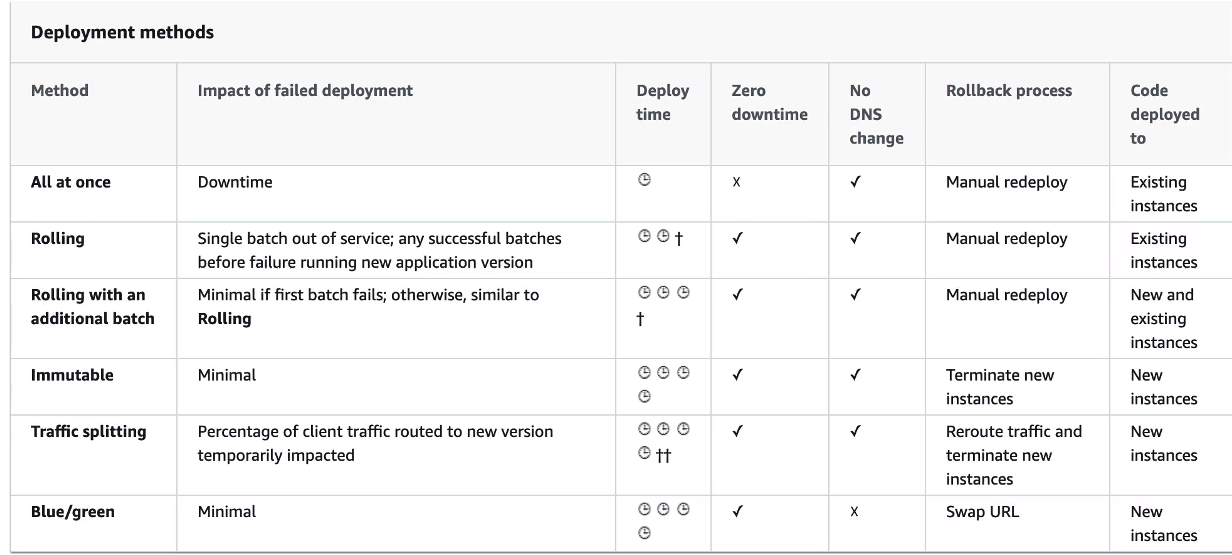Viewport: 1232px width, 555px height.
Task: Click the X mark under Zero downtime for All at once
Action: pyautogui.click(x=737, y=183)
